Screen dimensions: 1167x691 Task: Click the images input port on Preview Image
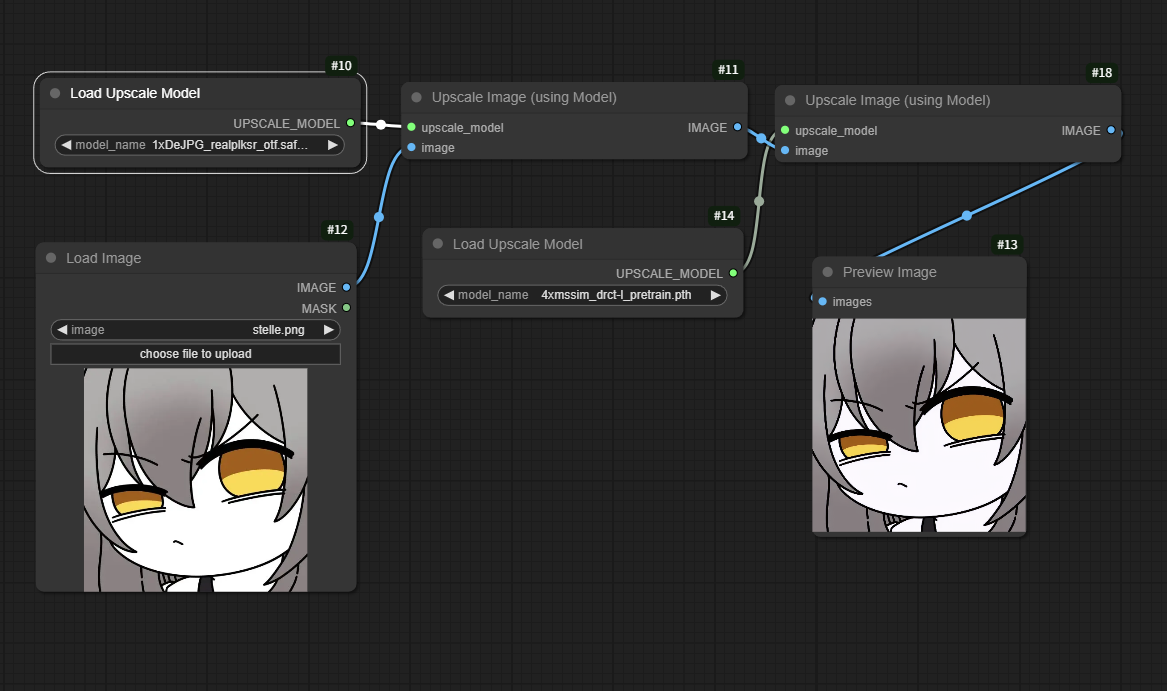coord(822,301)
